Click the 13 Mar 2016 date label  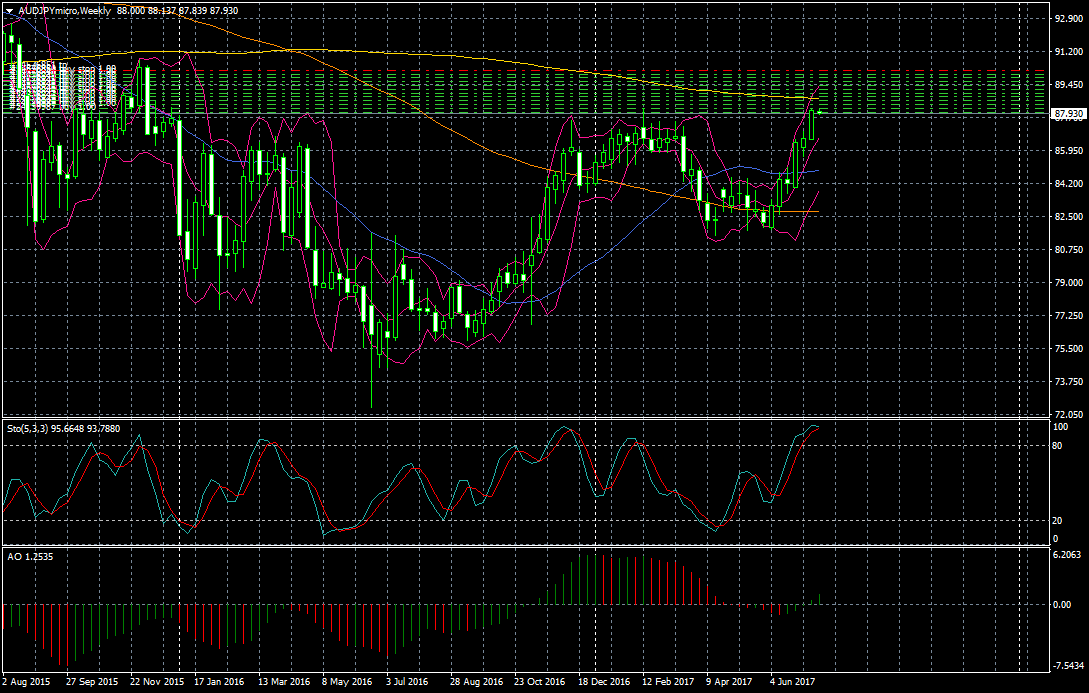coord(283,681)
